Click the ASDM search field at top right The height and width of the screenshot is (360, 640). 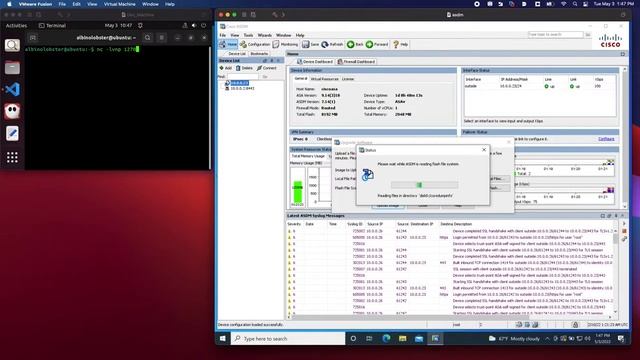click(556, 35)
